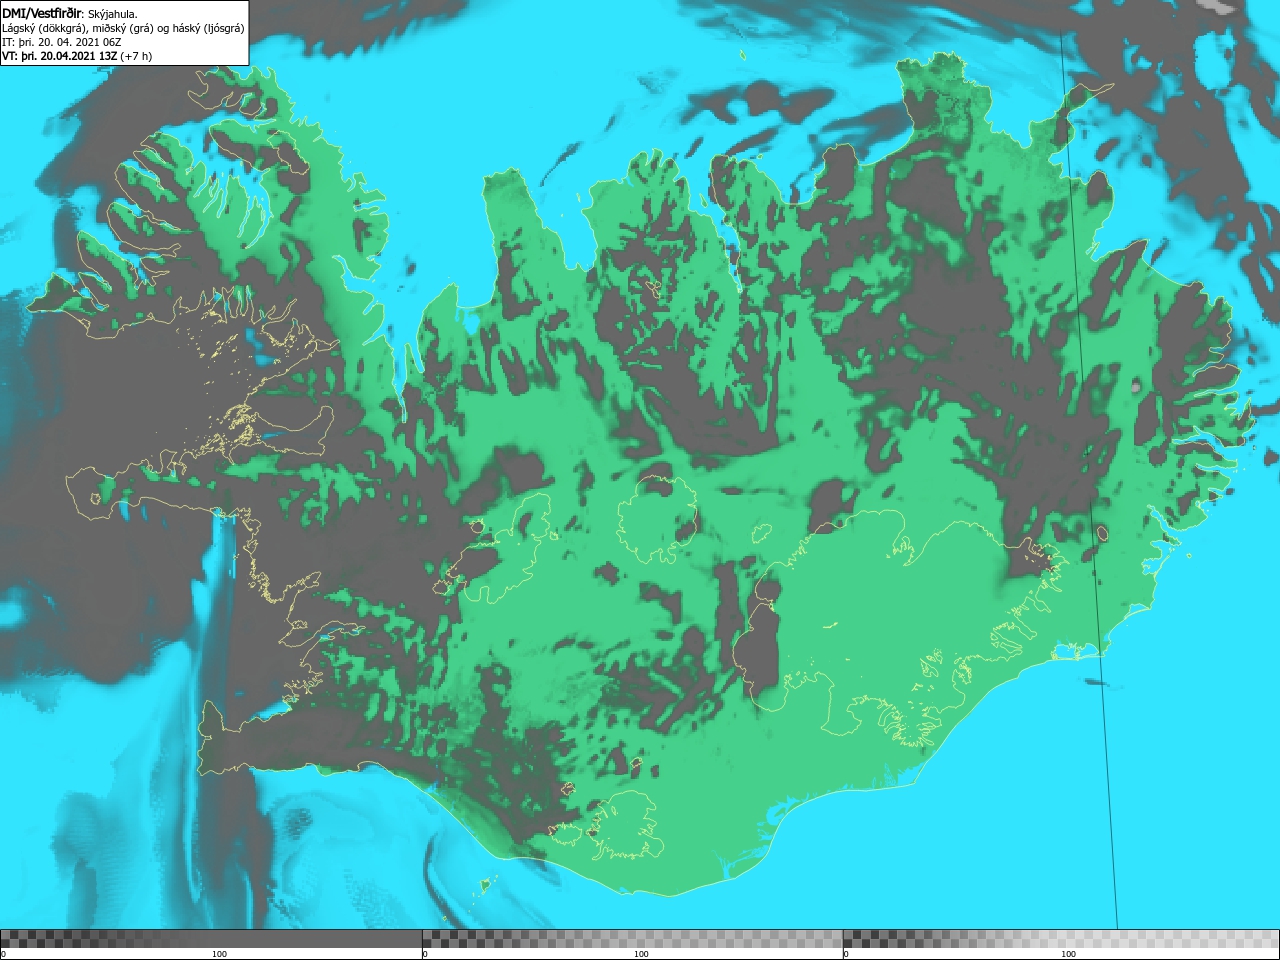Click the '100' label under the light-gray scale
Image resolution: width=1280 pixels, height=960 pixels.
(x=1068, y=954)
